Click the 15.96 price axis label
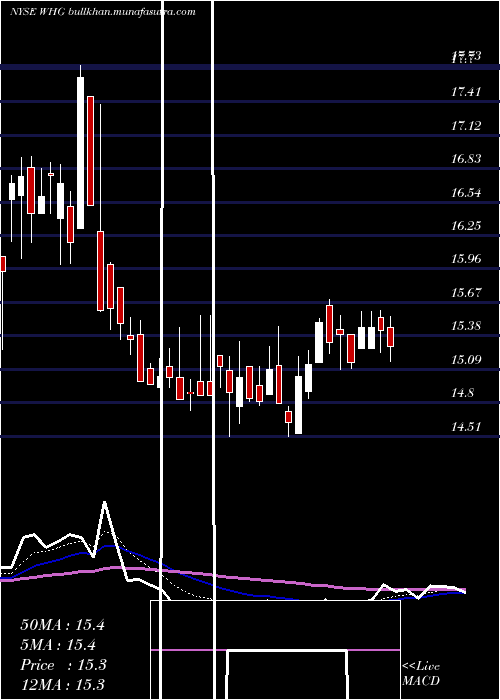 pos(466,259)
